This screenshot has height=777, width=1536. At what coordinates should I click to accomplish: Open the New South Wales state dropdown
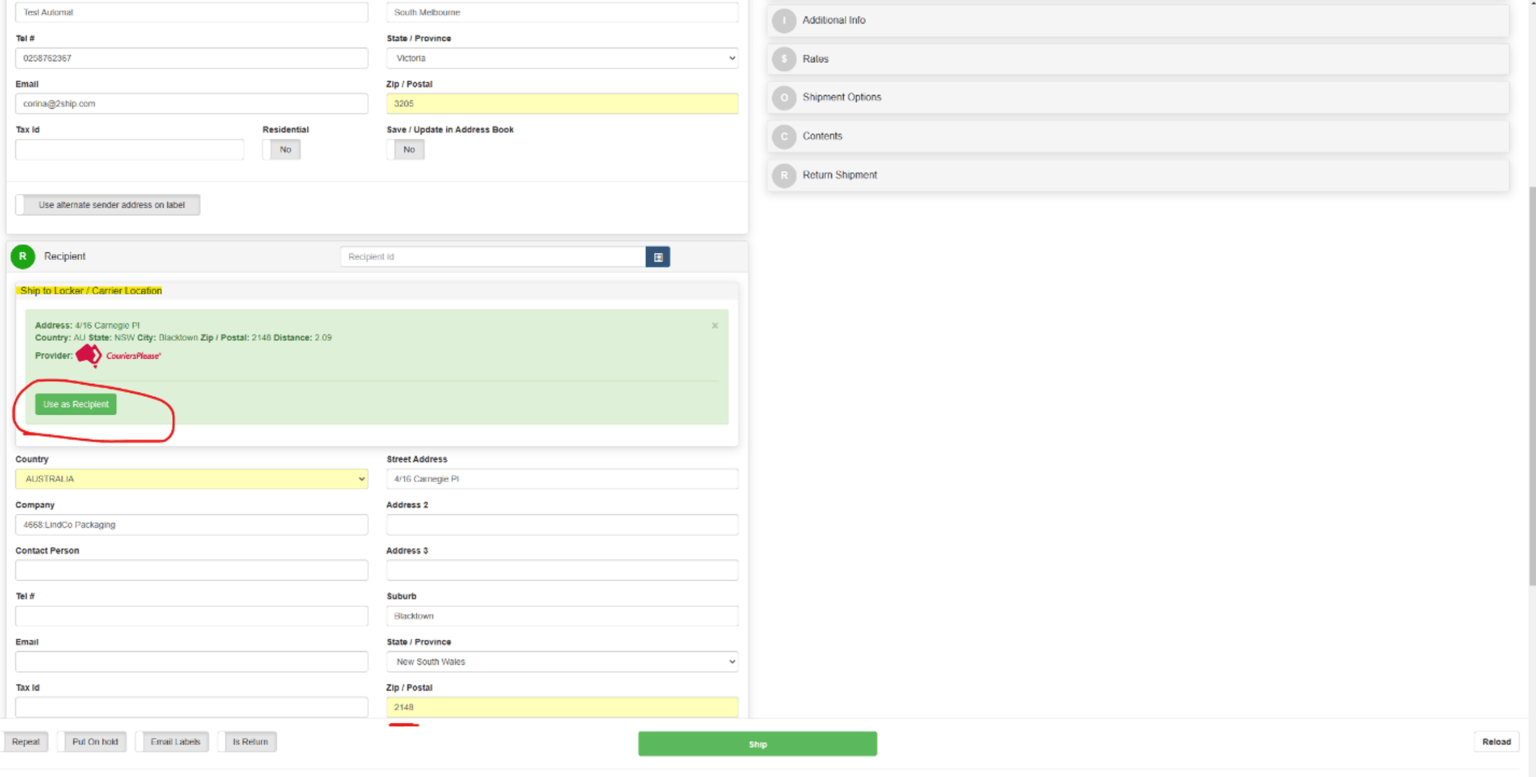point(562,661)
